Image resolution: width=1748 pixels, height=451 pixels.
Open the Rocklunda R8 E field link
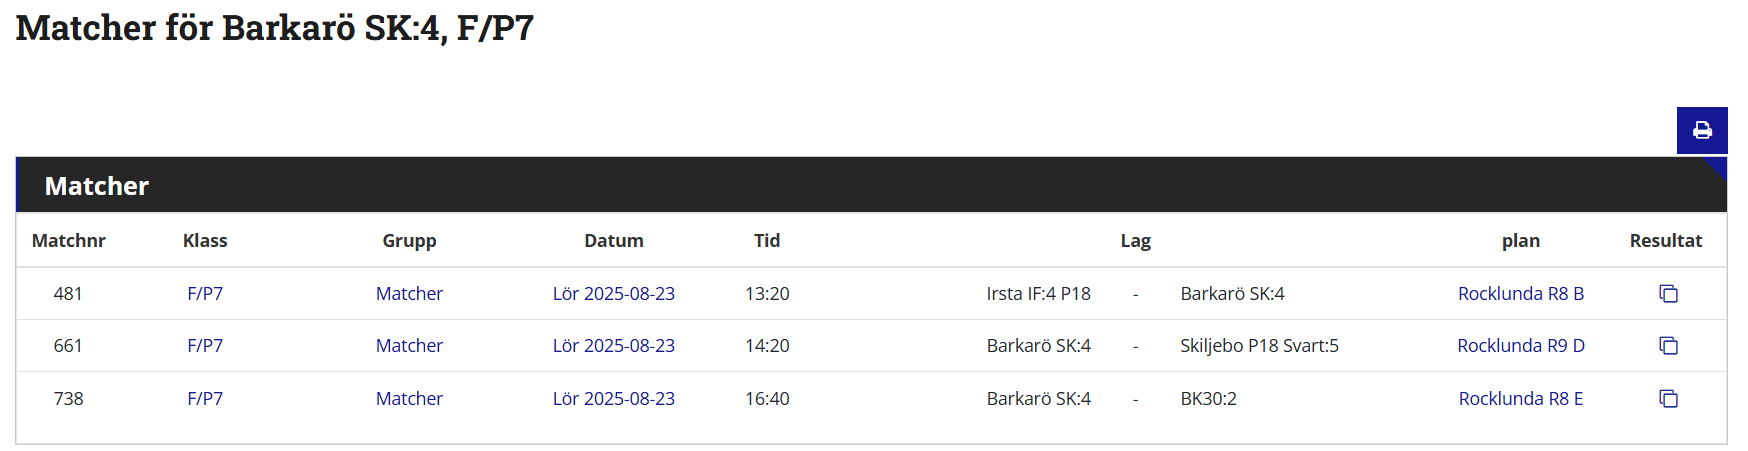tap(1520, 399)
